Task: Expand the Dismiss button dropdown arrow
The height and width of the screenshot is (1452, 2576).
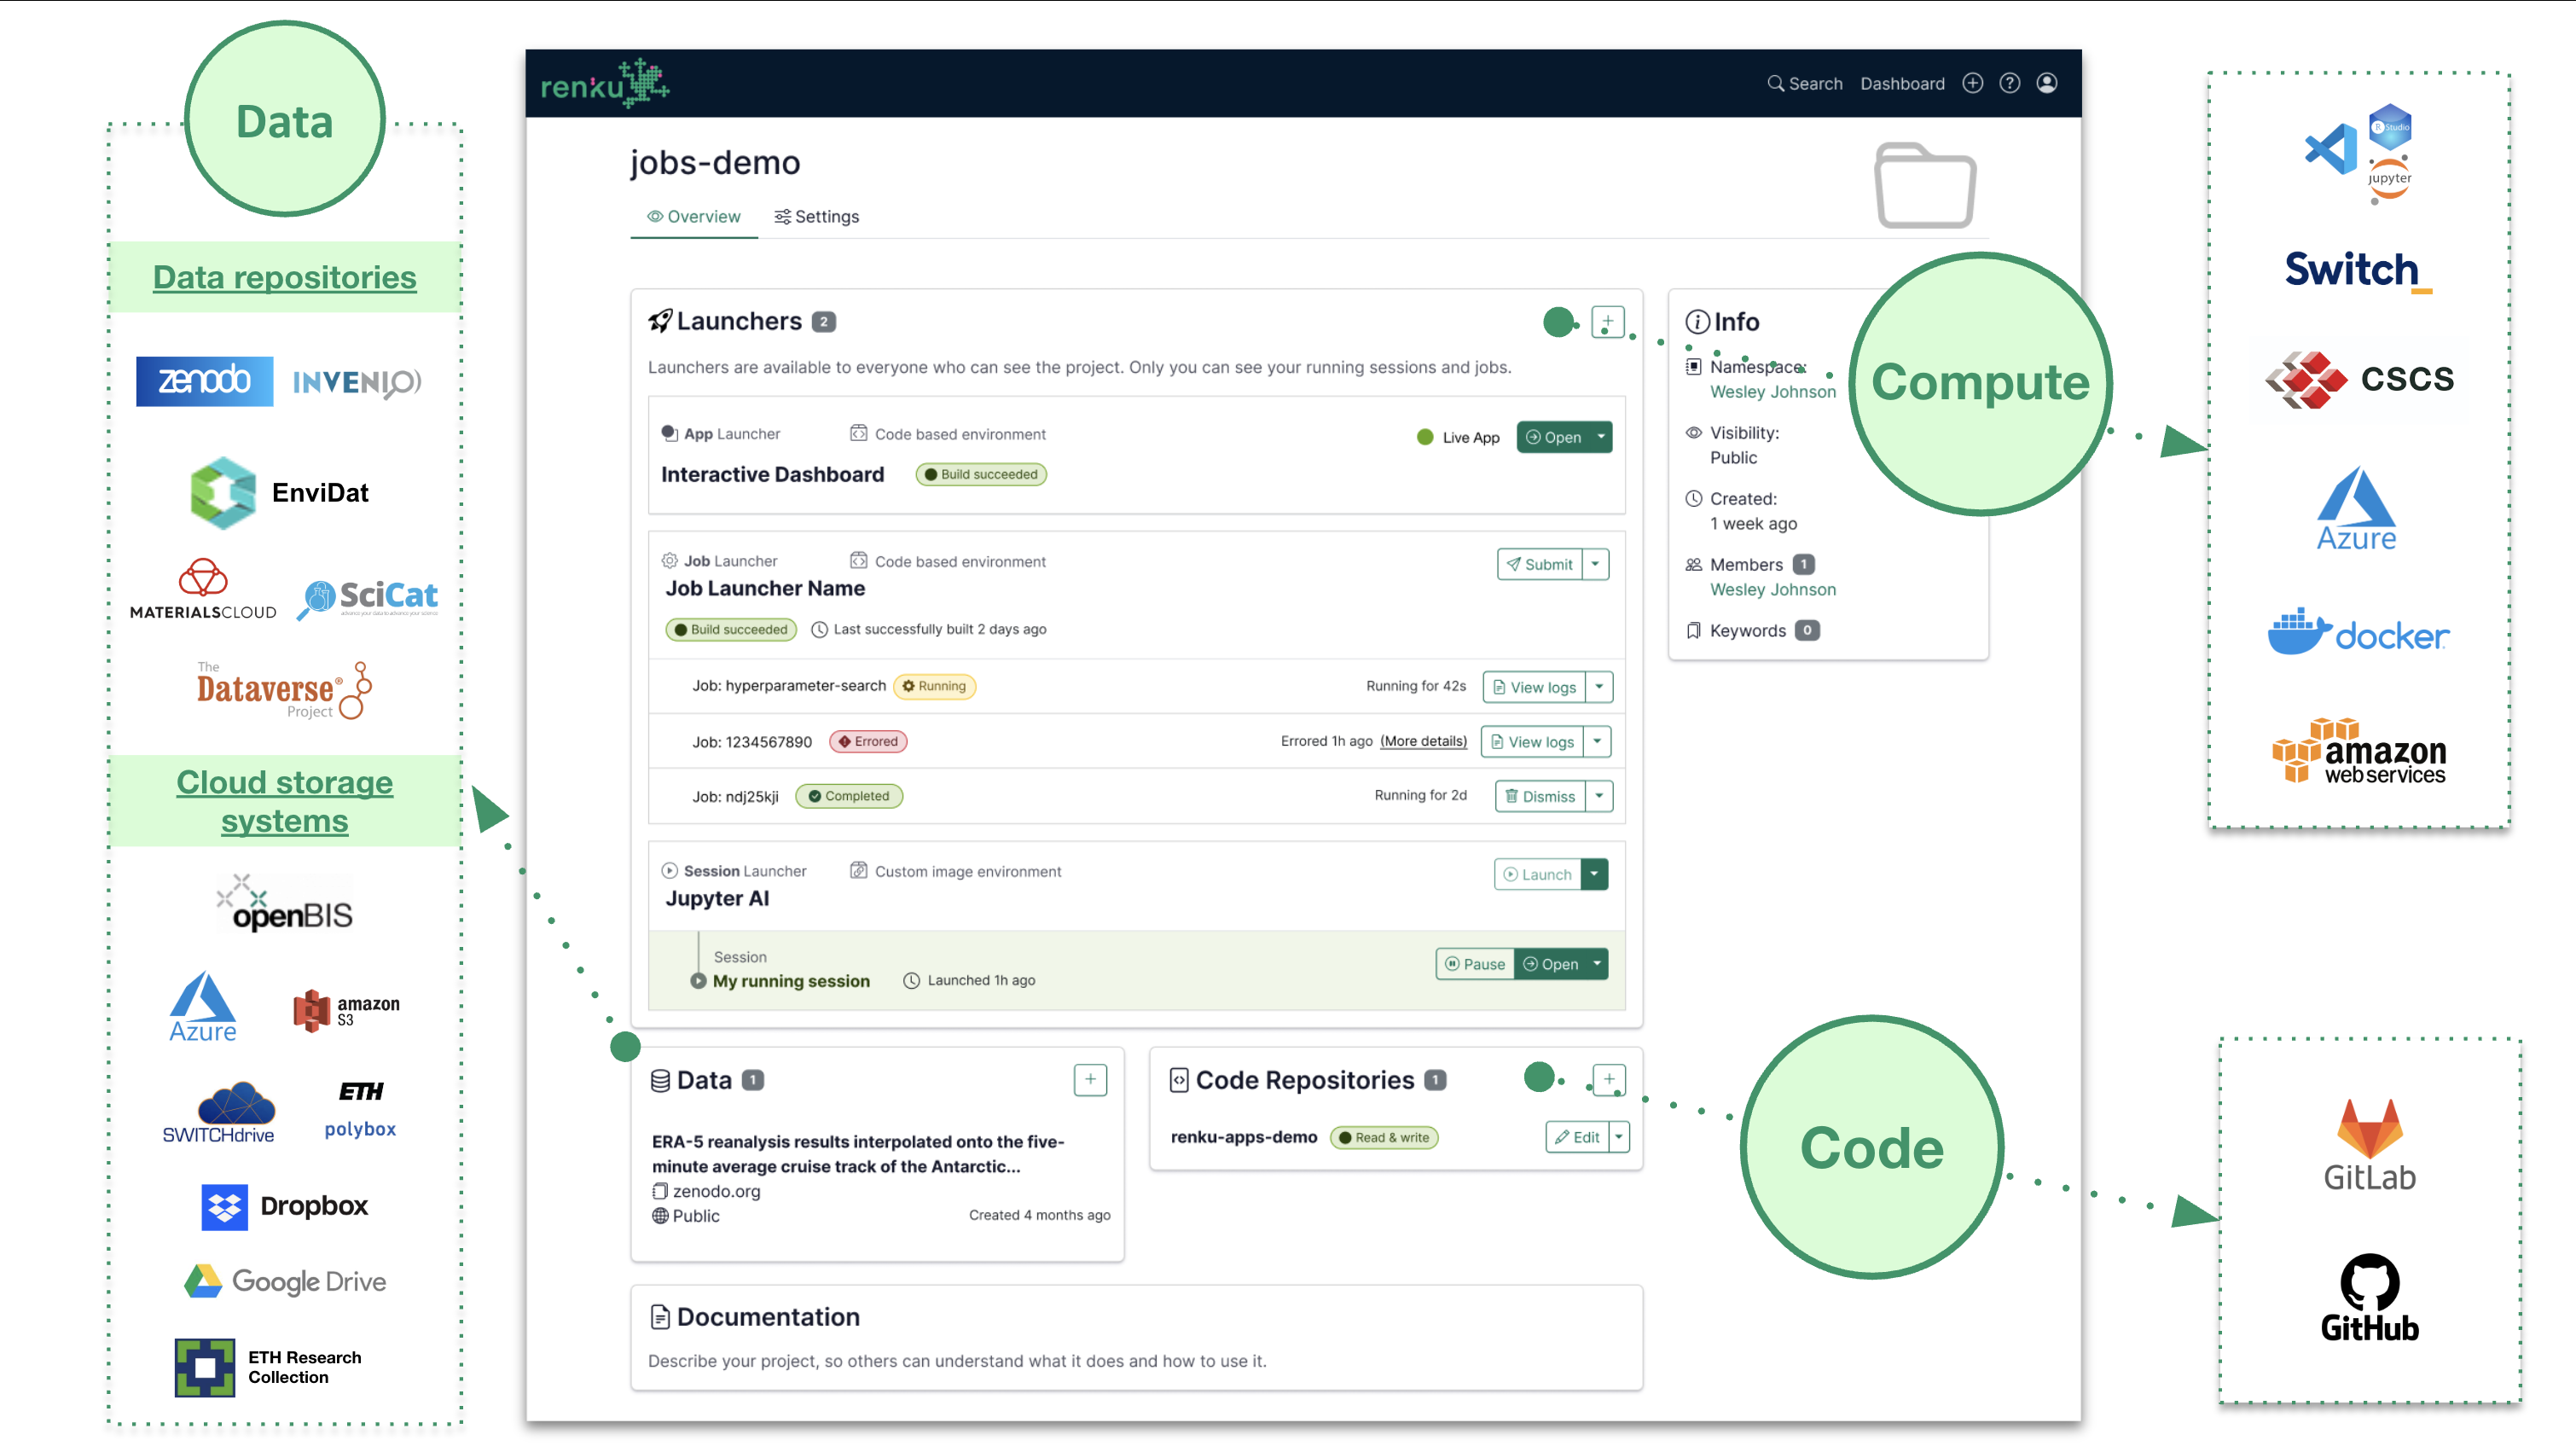Action: pos(1599,796)
